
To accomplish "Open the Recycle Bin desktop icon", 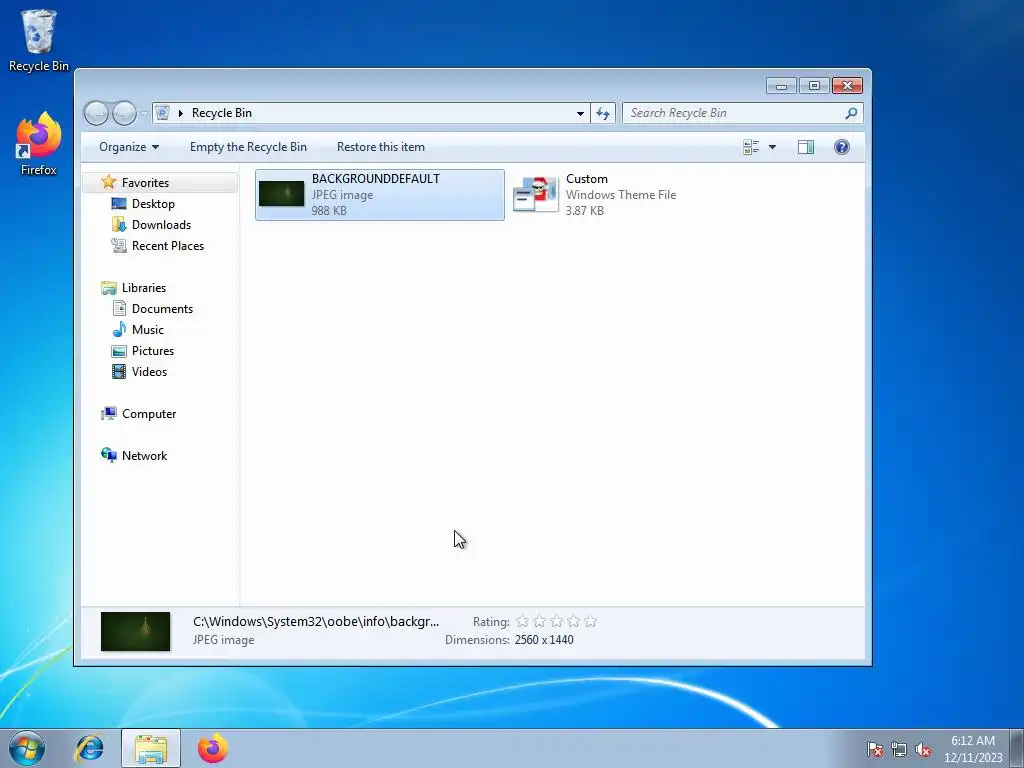I will [x=39, y=40].
